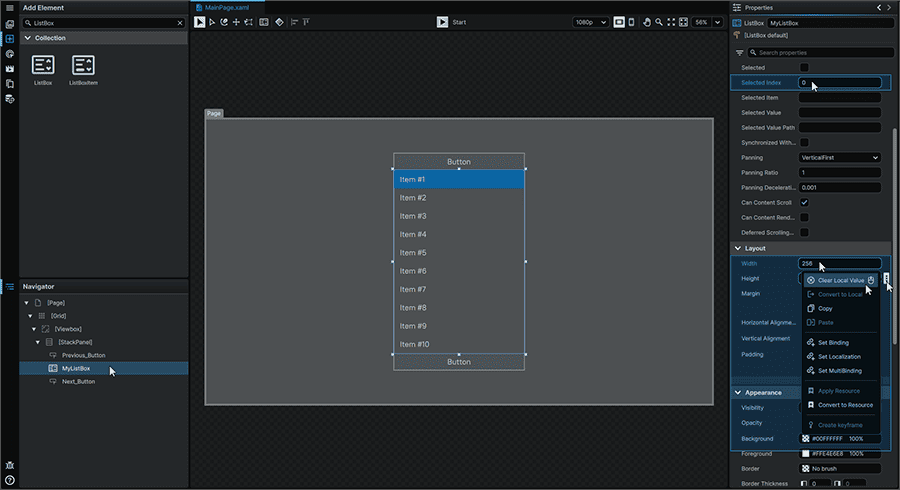The image size is (900, 490).
Task: Click the Border No brush swatch
Action: click(x=805, y=468)
